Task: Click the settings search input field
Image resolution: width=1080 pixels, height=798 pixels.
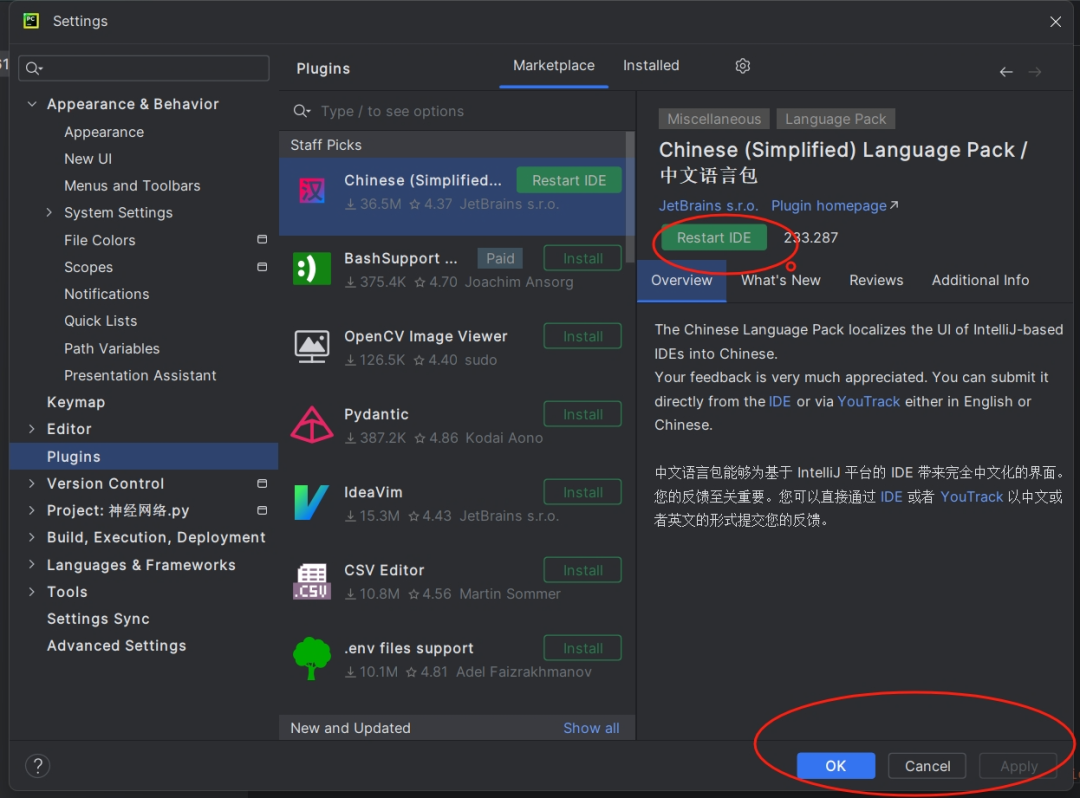Action: pos(143,68)
